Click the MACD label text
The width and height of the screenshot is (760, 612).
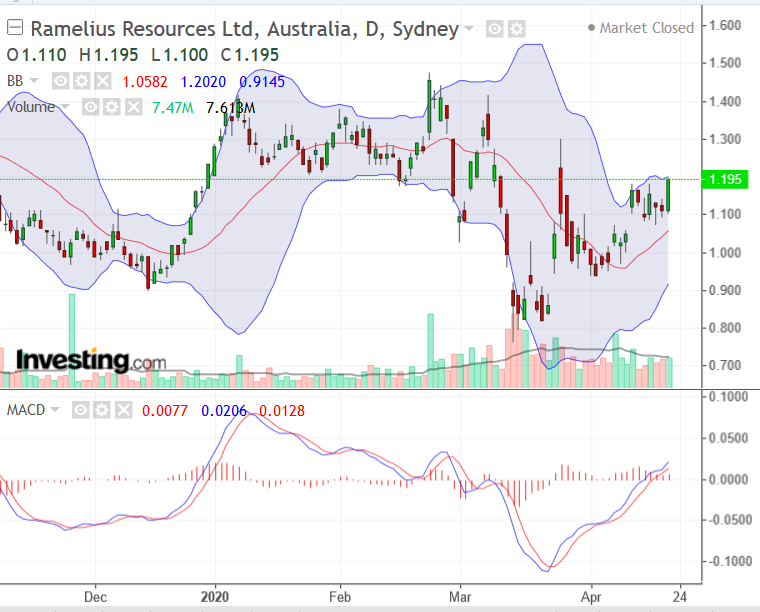tap(26, 410)
